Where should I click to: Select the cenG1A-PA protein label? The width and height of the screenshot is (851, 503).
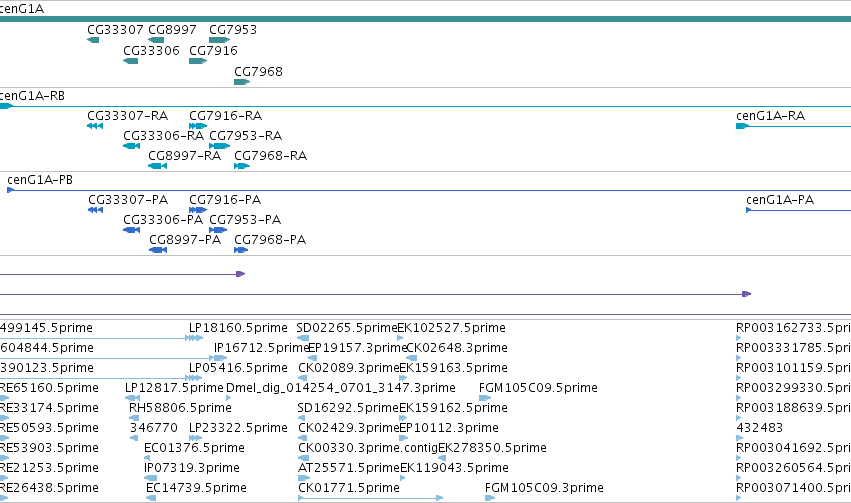(780, 200)
